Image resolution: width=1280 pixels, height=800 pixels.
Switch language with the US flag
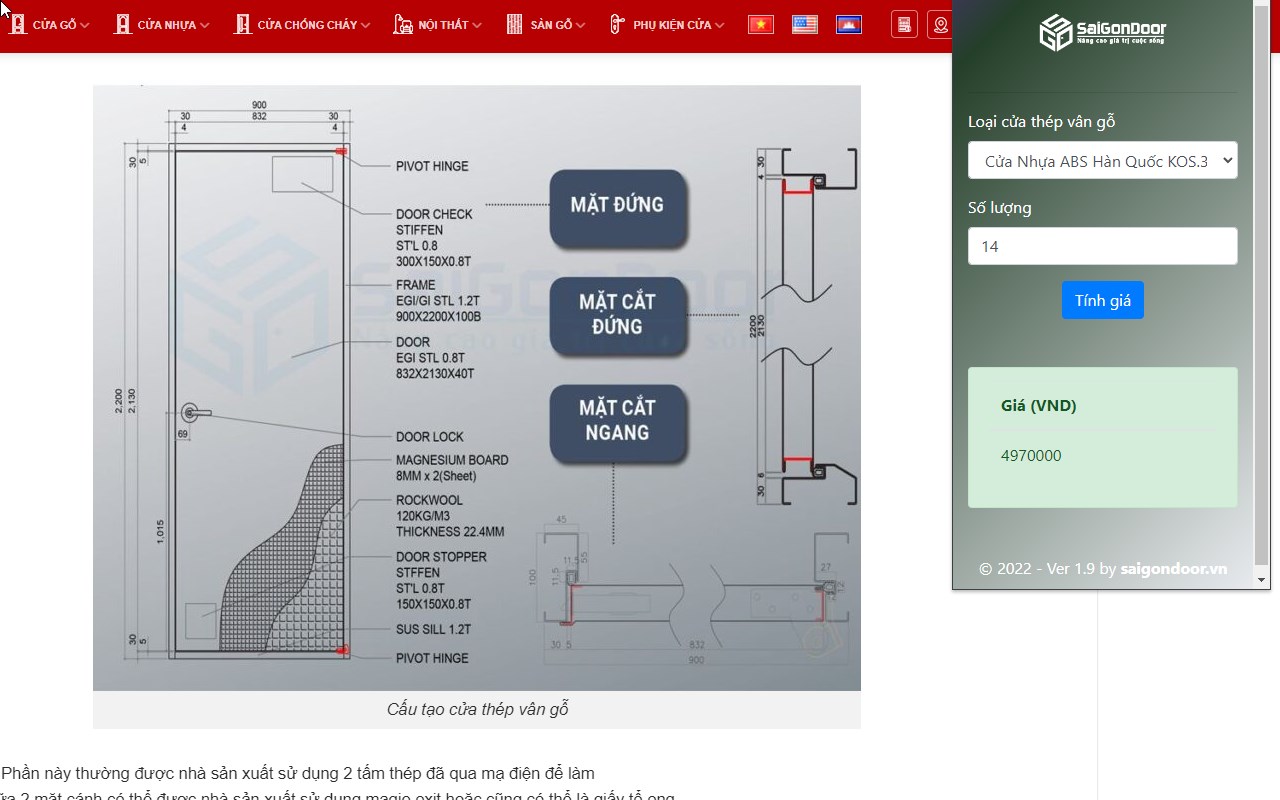coord(805,25)
